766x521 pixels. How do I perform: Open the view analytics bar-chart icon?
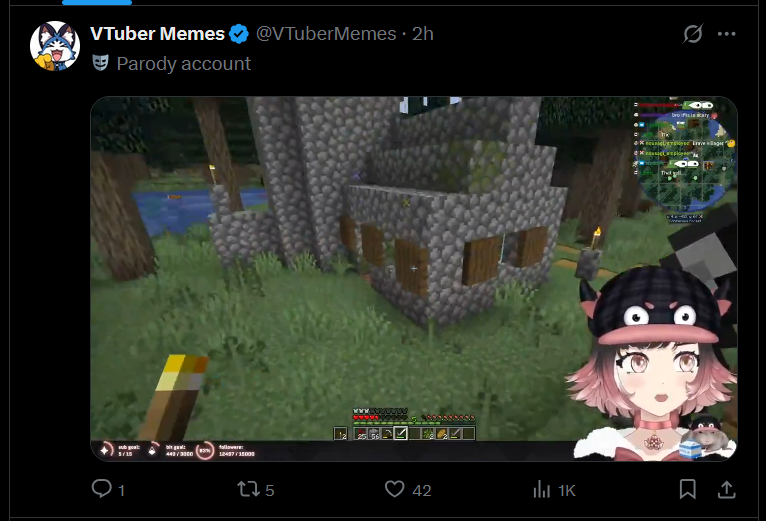[x=541, y=489]
